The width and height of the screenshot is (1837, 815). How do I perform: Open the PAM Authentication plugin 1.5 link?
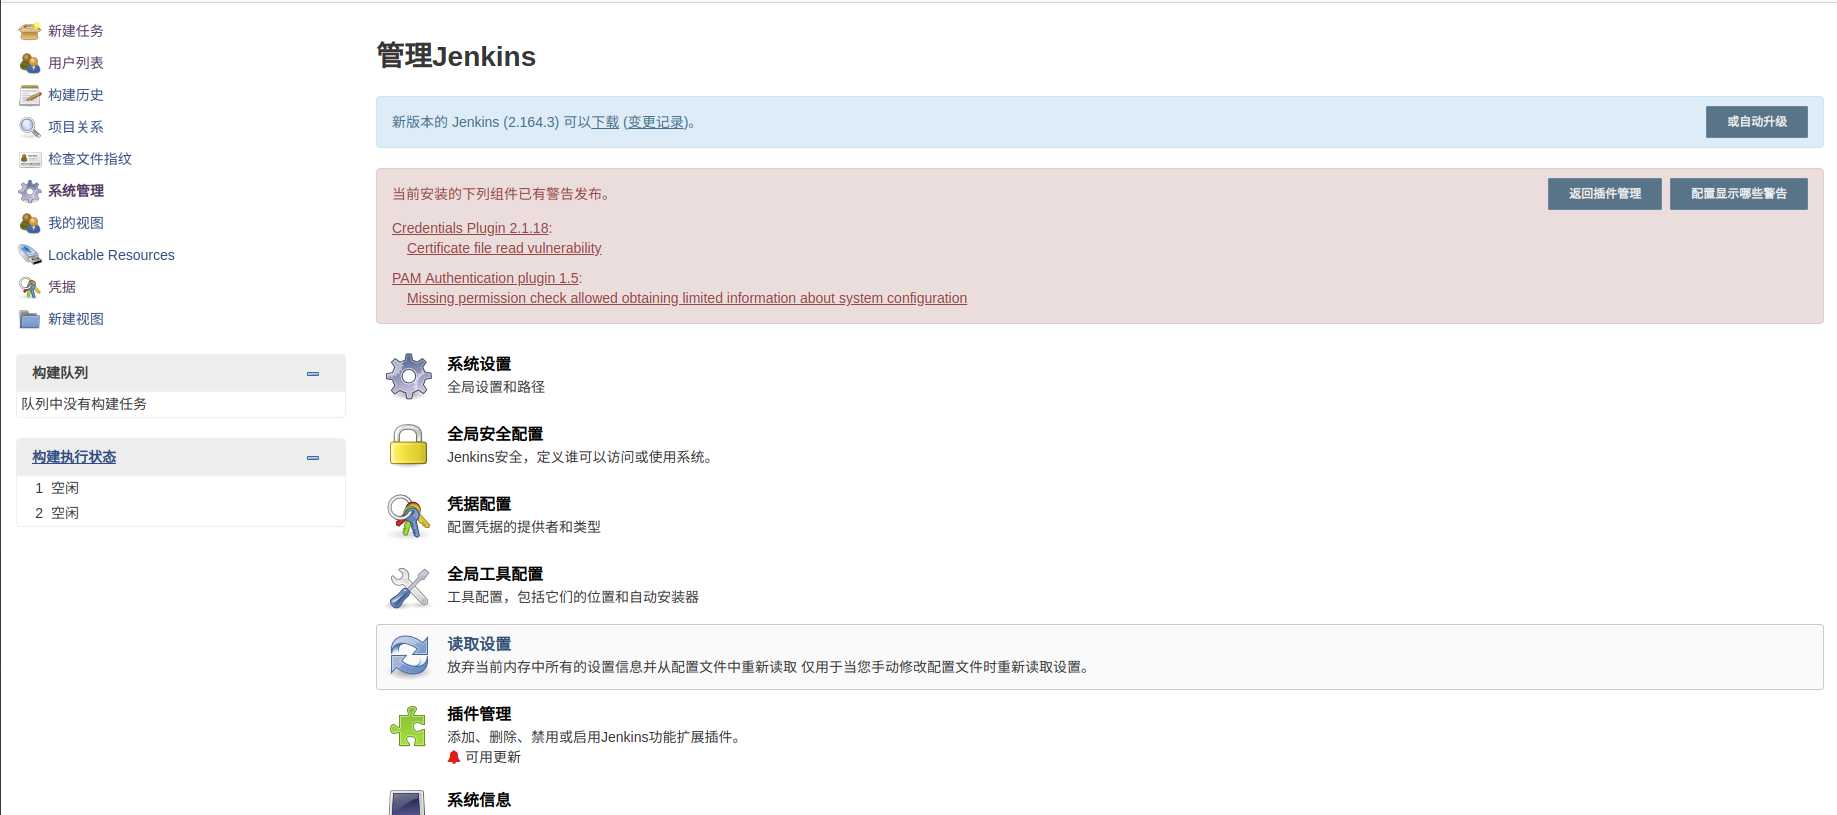[485, 278]
